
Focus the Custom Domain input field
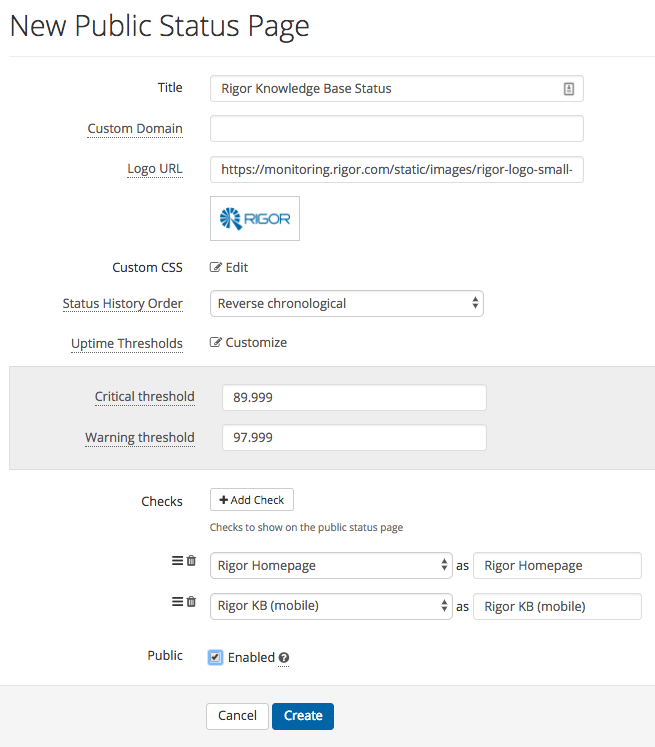pyautogui.click(x=397, y=129)
